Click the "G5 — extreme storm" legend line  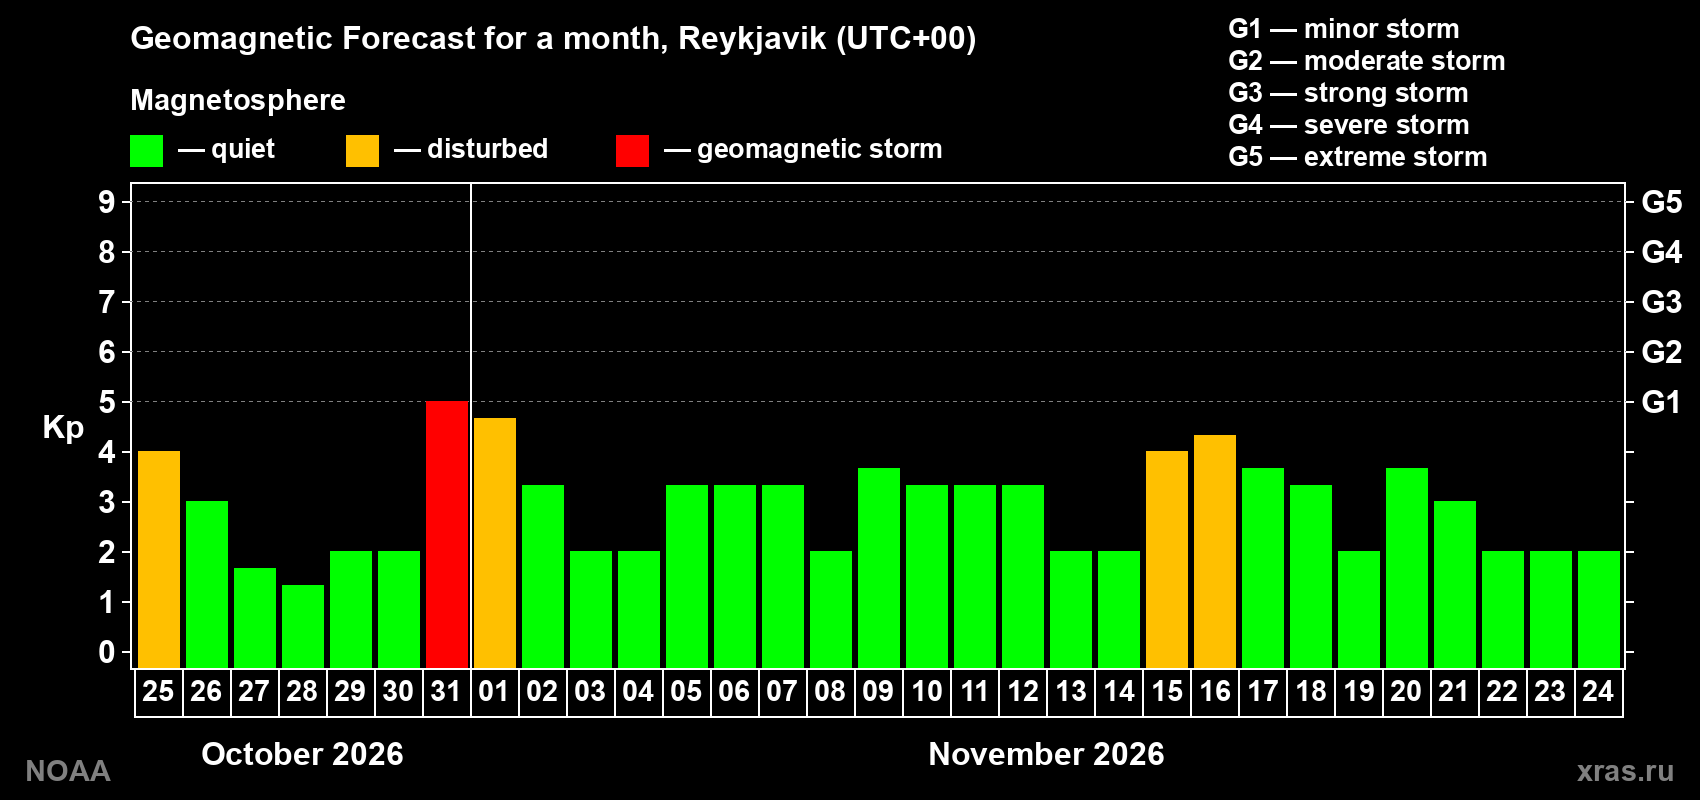click(x=1358, y=157)
